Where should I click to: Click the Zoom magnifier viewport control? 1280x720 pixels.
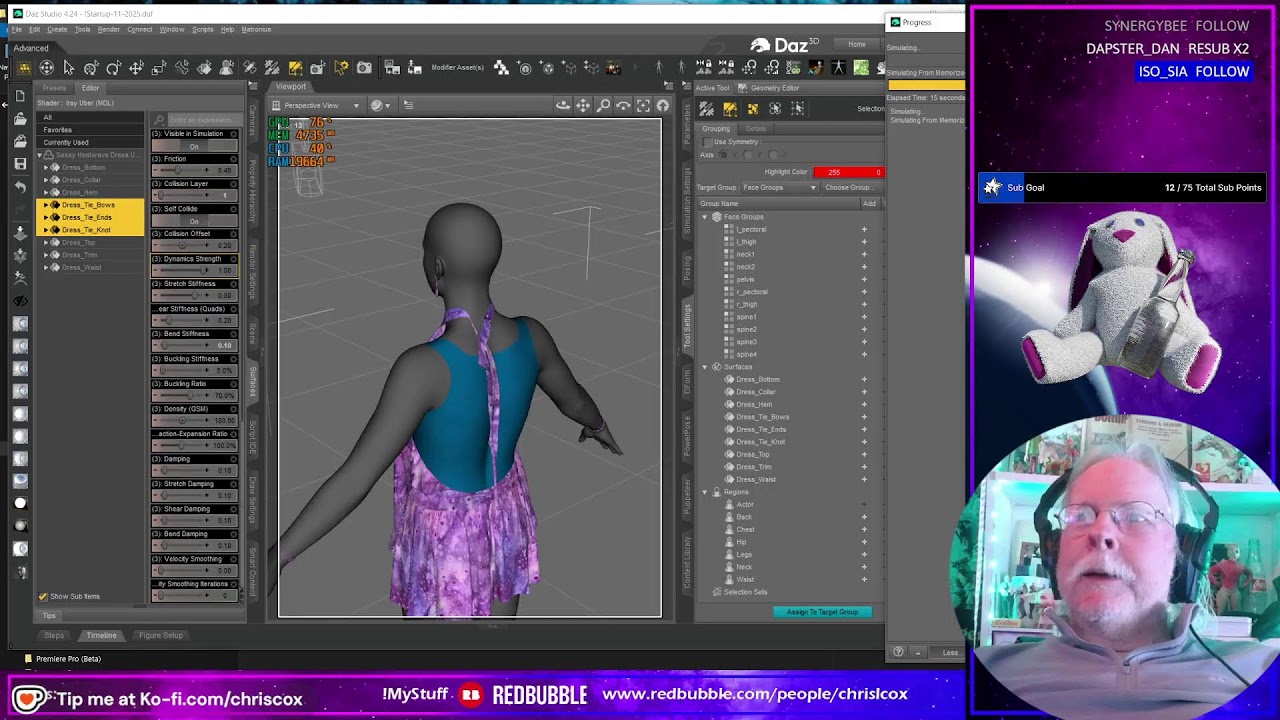click(x=603, y=105)
